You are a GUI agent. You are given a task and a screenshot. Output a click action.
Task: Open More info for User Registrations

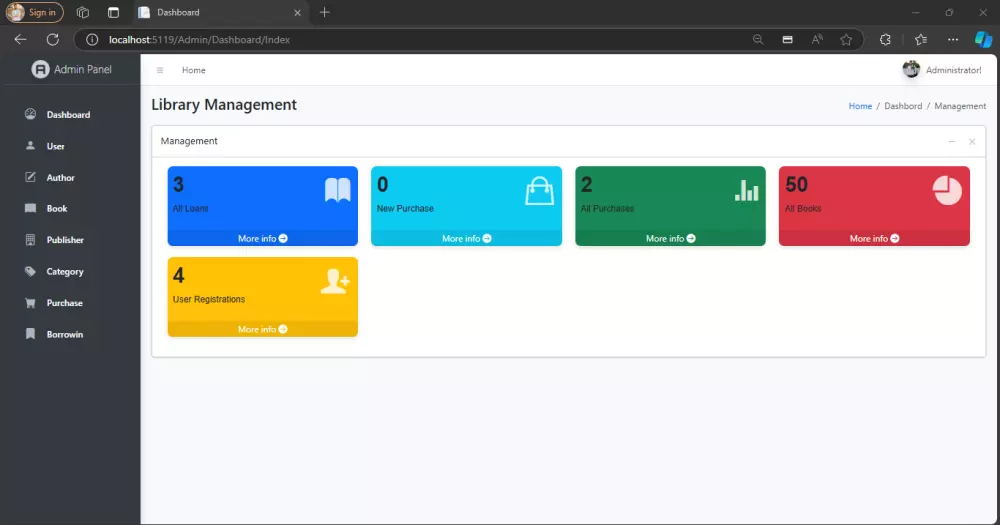tap(263, 329)
